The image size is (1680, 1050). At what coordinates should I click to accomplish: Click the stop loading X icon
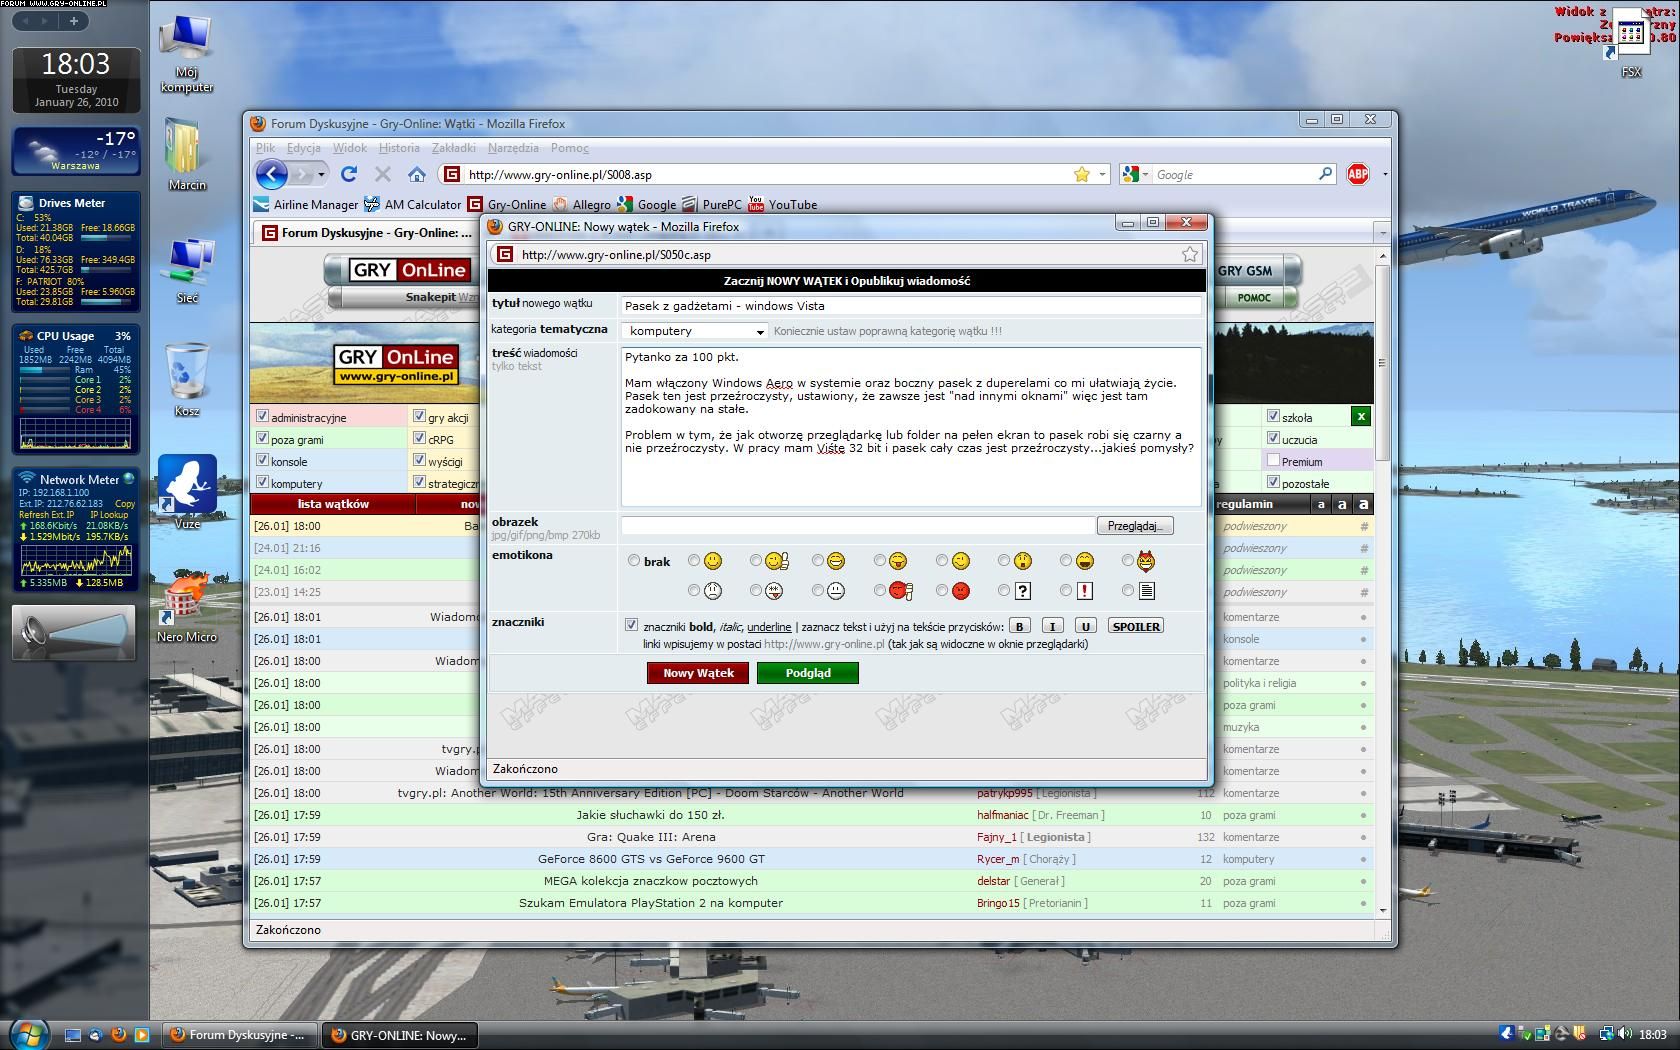382,174
